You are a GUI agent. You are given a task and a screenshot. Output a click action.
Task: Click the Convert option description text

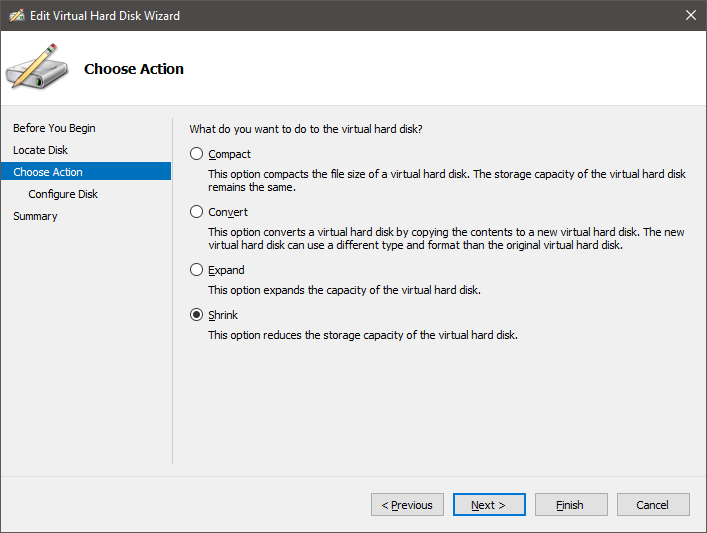click(x=446, y=239)
